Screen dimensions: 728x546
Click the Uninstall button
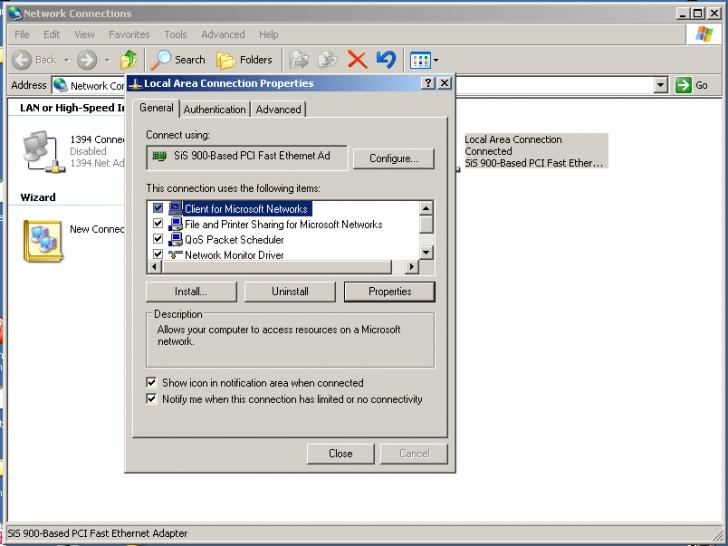tap(290, 292)
